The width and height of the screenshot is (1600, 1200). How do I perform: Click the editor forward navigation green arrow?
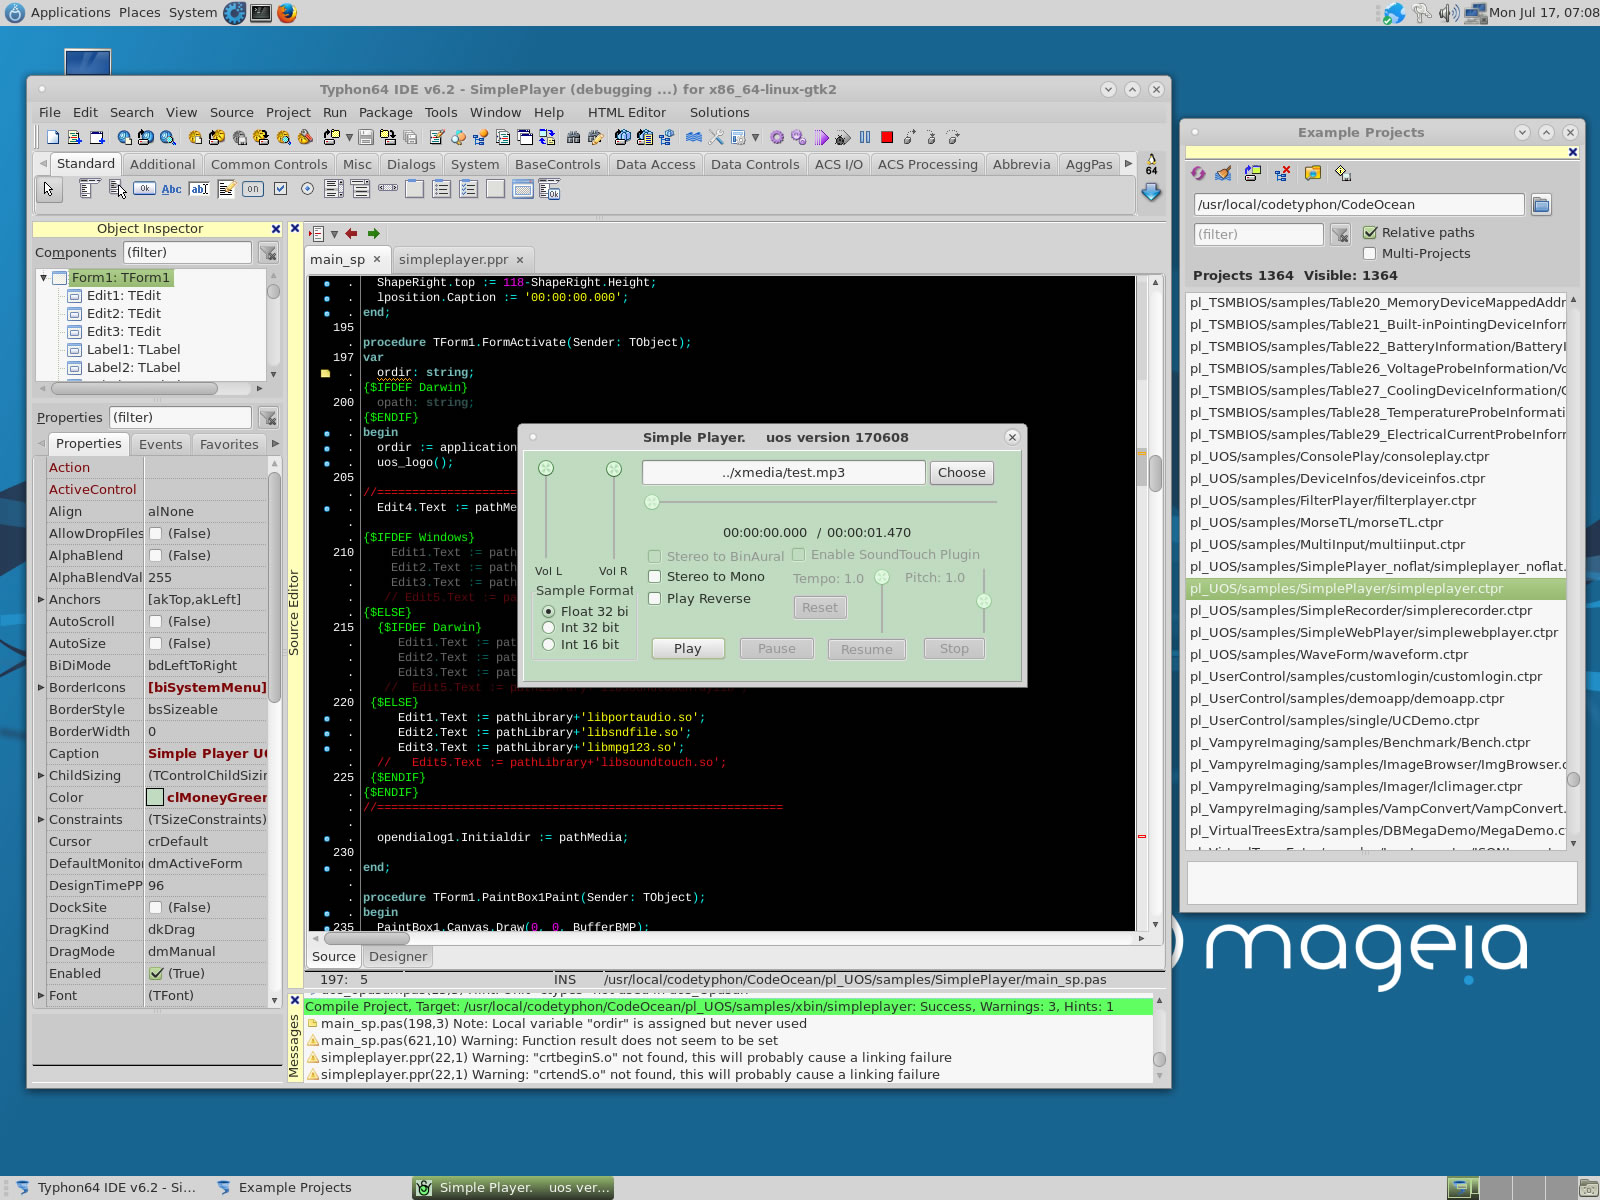pos(374,234)
